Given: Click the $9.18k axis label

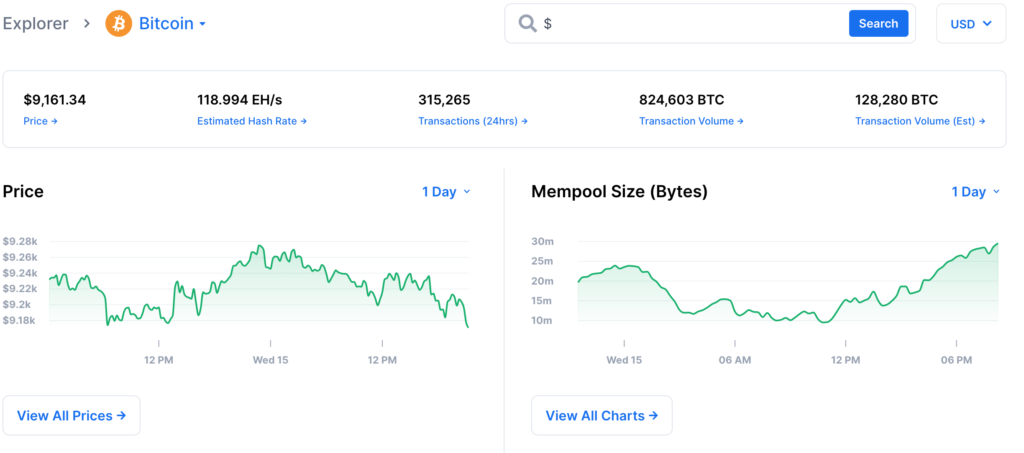Looking at the screenshot, I should [20, 320].
